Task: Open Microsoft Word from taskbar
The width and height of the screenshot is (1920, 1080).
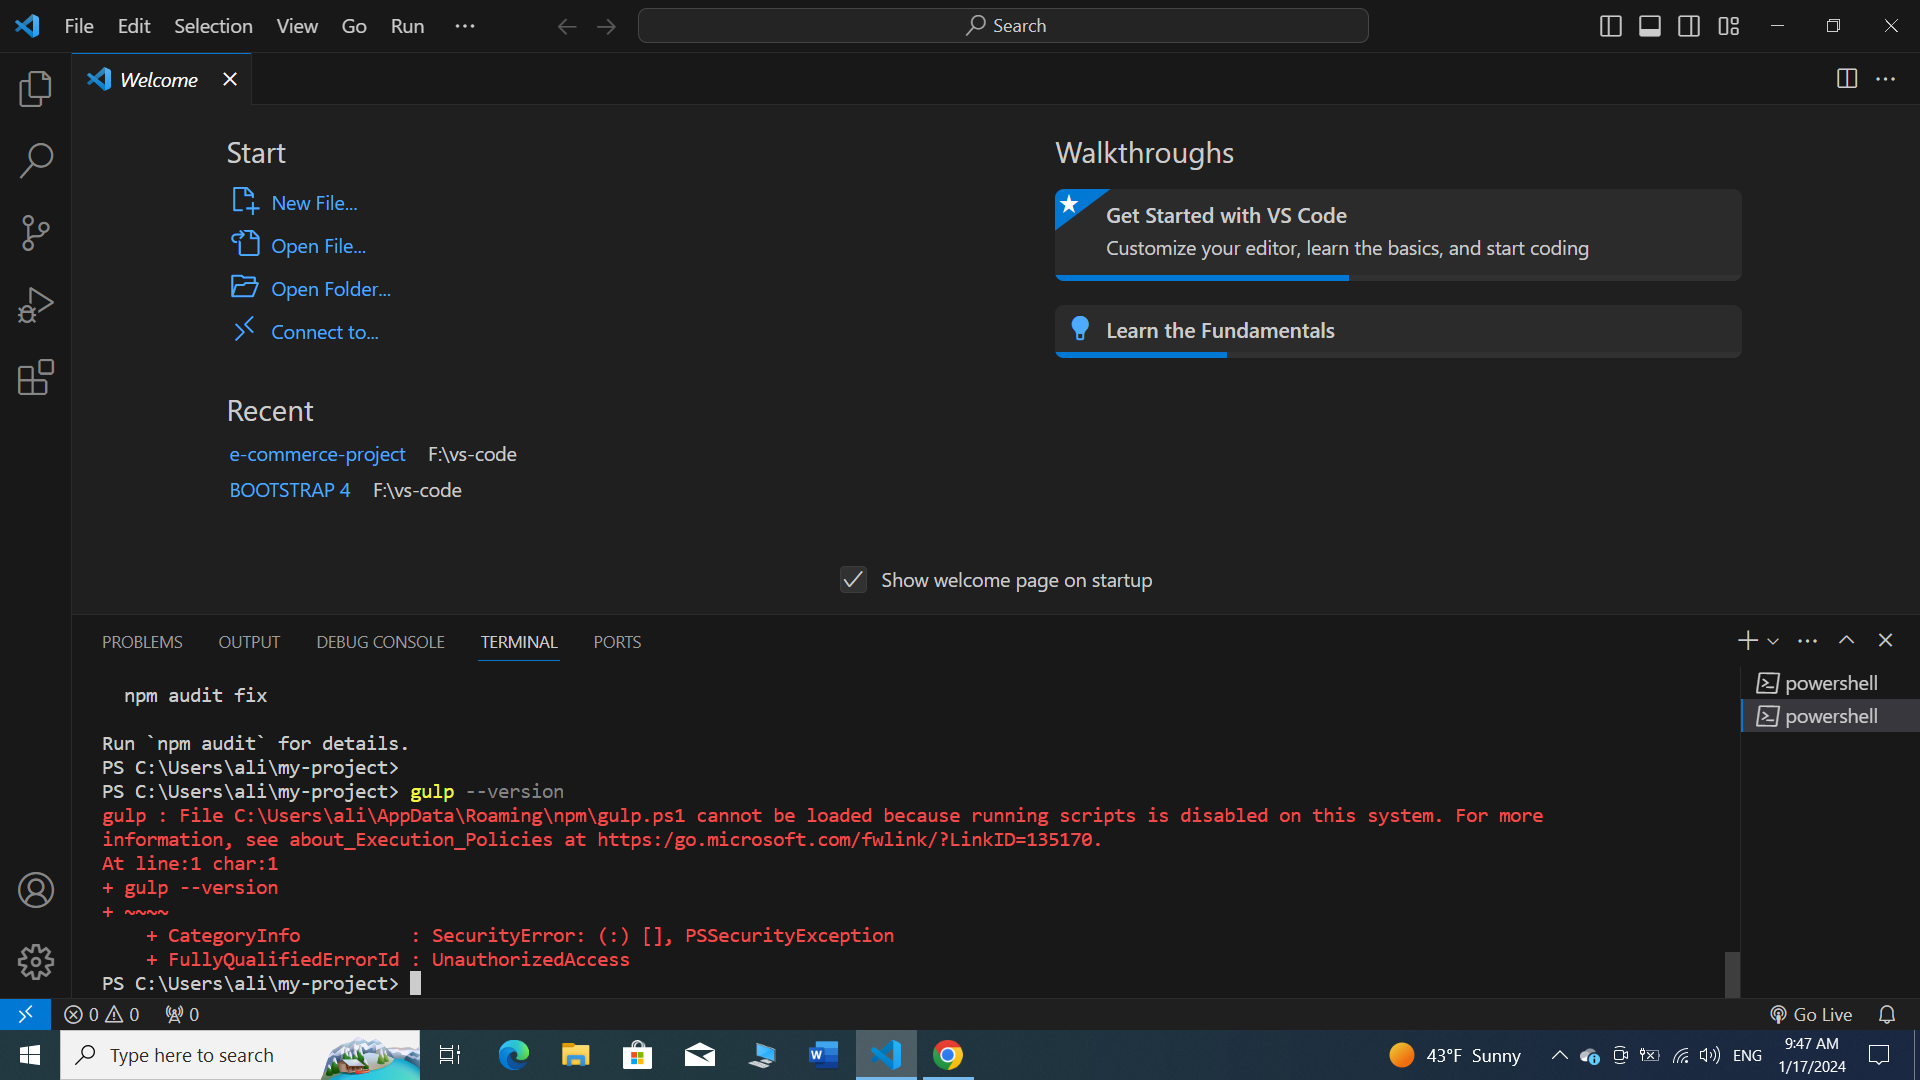Action: tap(824, 1055)
